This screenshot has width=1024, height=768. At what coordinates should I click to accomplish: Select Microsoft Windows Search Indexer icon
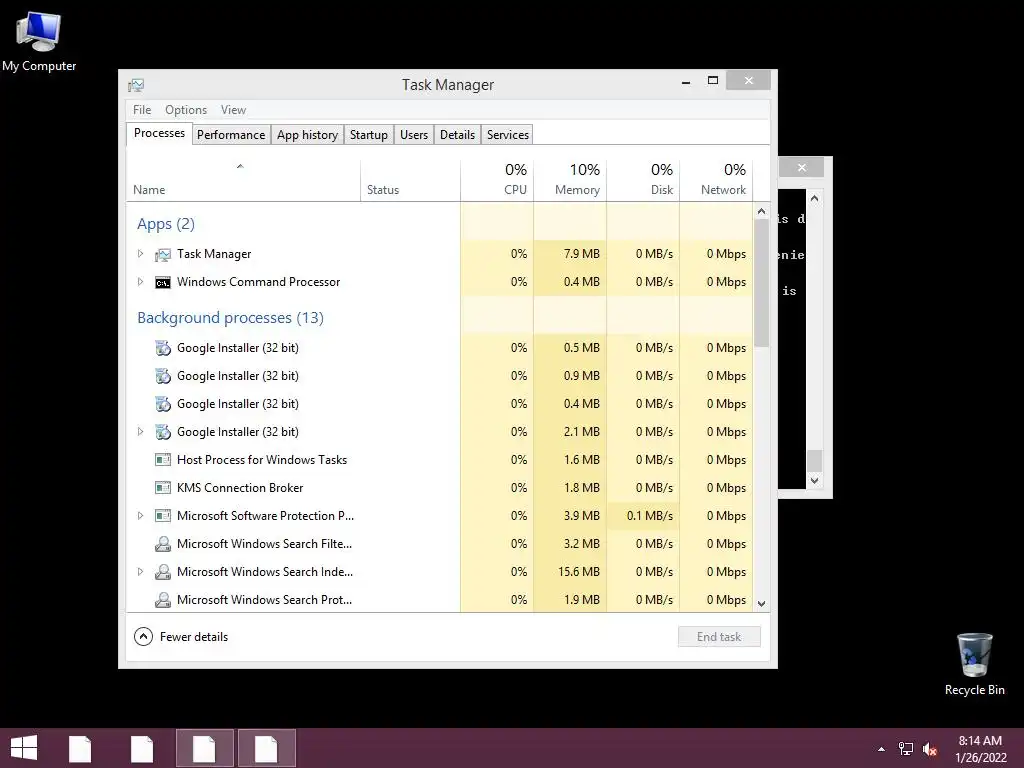[163, 572]
